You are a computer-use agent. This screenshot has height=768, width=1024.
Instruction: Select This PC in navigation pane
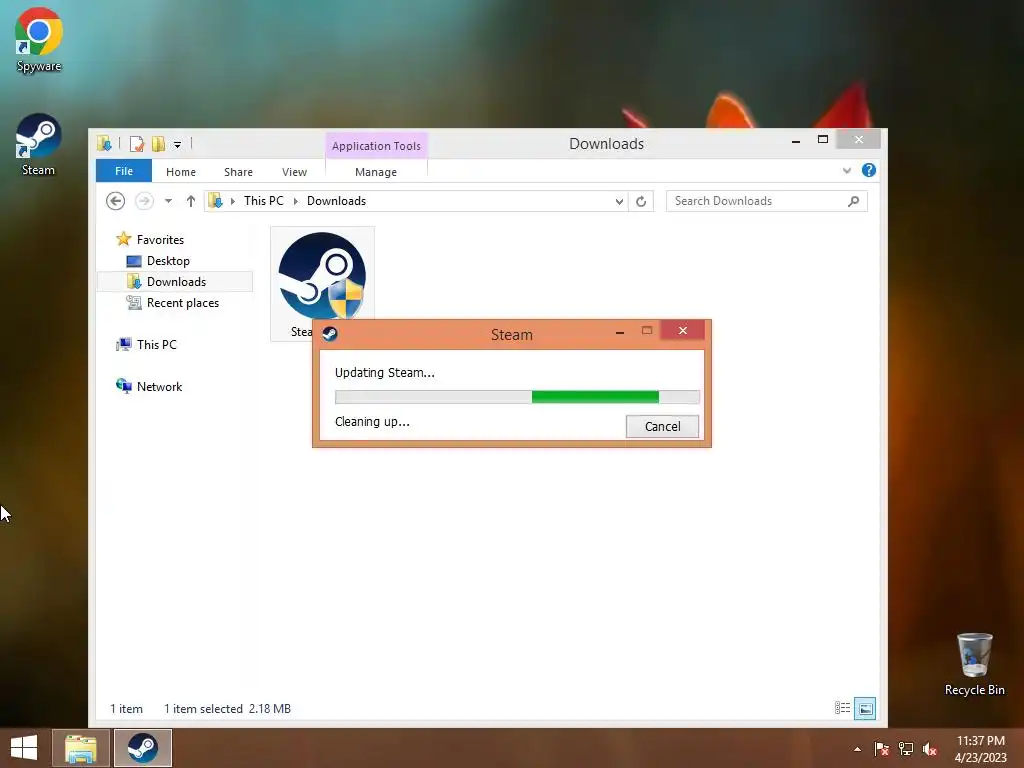pyautogui.click(x=156, y=344)
